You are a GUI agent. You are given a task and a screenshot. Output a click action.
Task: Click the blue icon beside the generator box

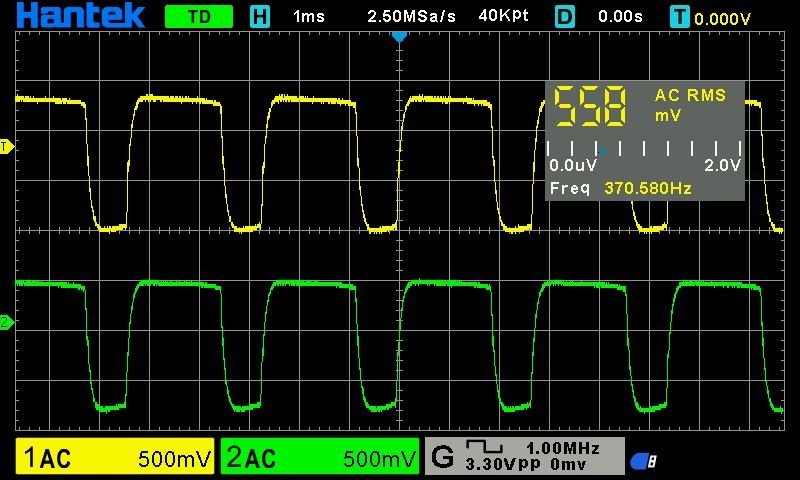pyautogui.click(x=643, y=460)
